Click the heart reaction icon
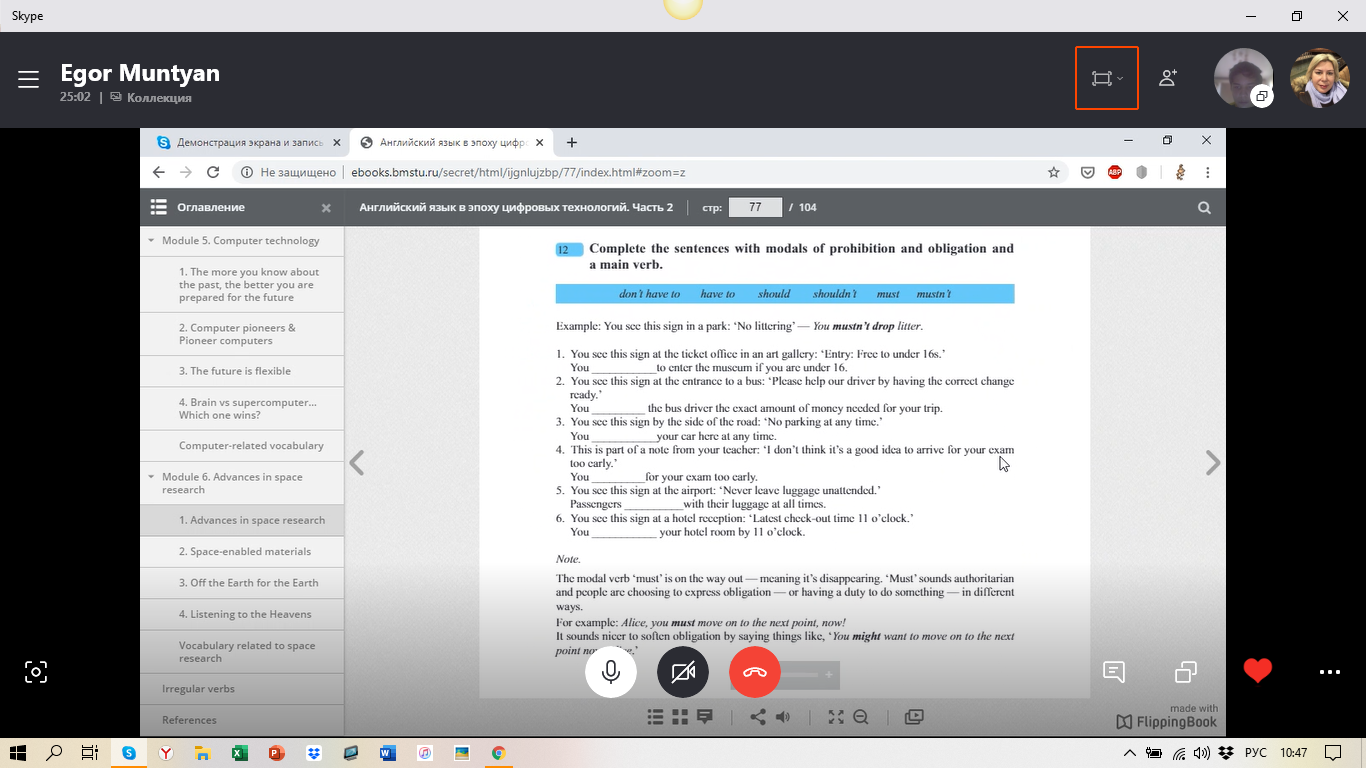 pos(1257,671)
